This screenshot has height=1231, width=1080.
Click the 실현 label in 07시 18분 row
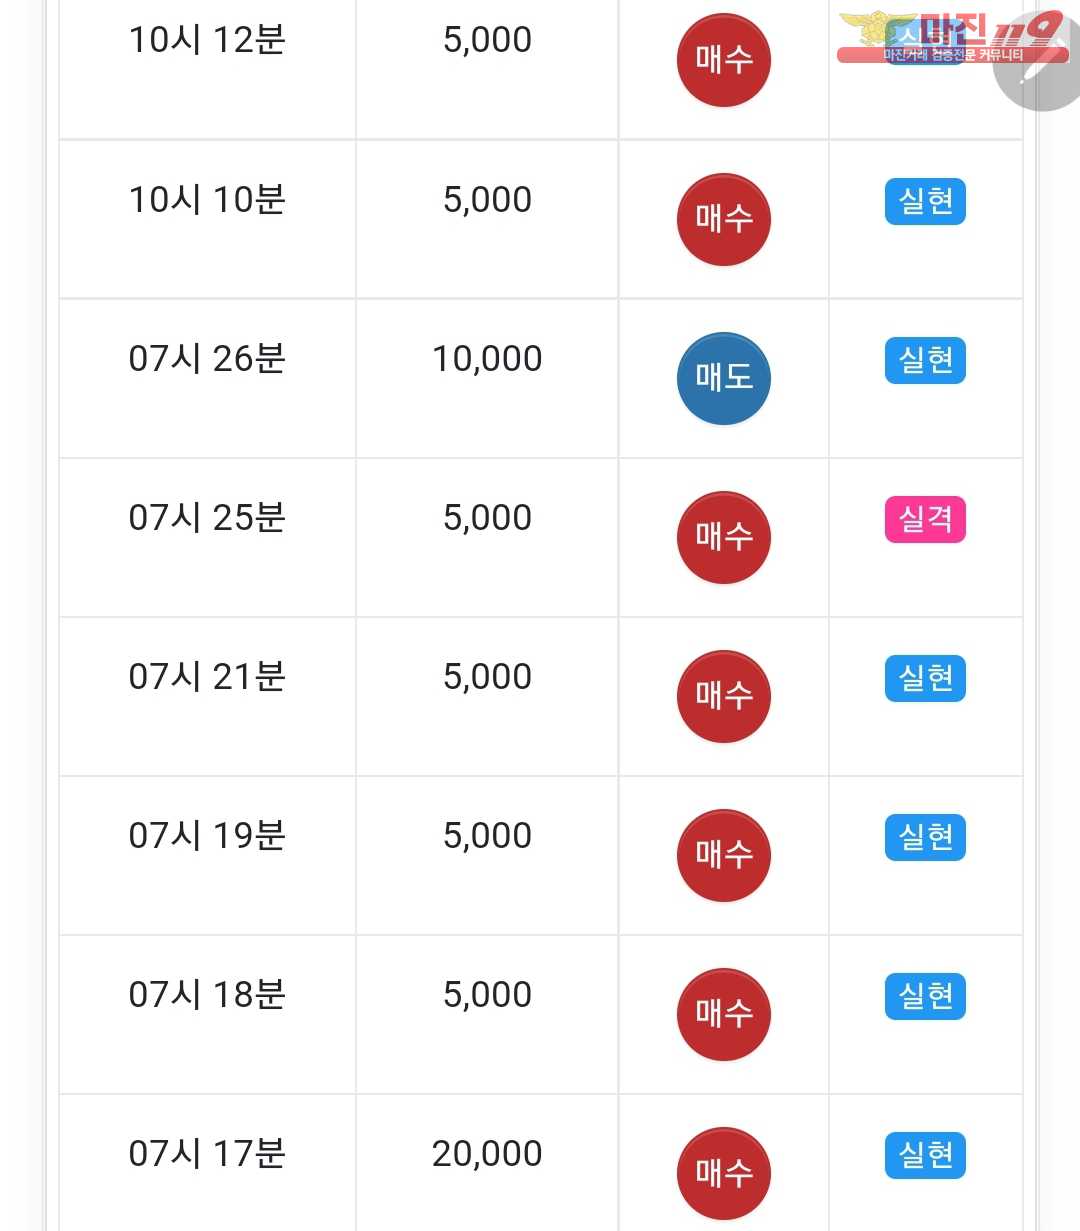point(925,997)
